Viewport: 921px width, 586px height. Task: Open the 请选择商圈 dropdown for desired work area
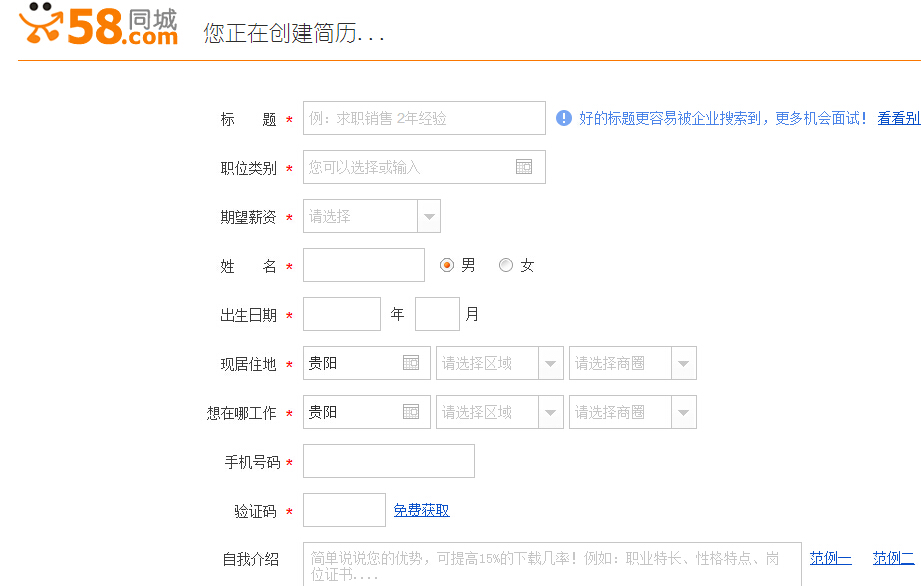pos(683,412)
